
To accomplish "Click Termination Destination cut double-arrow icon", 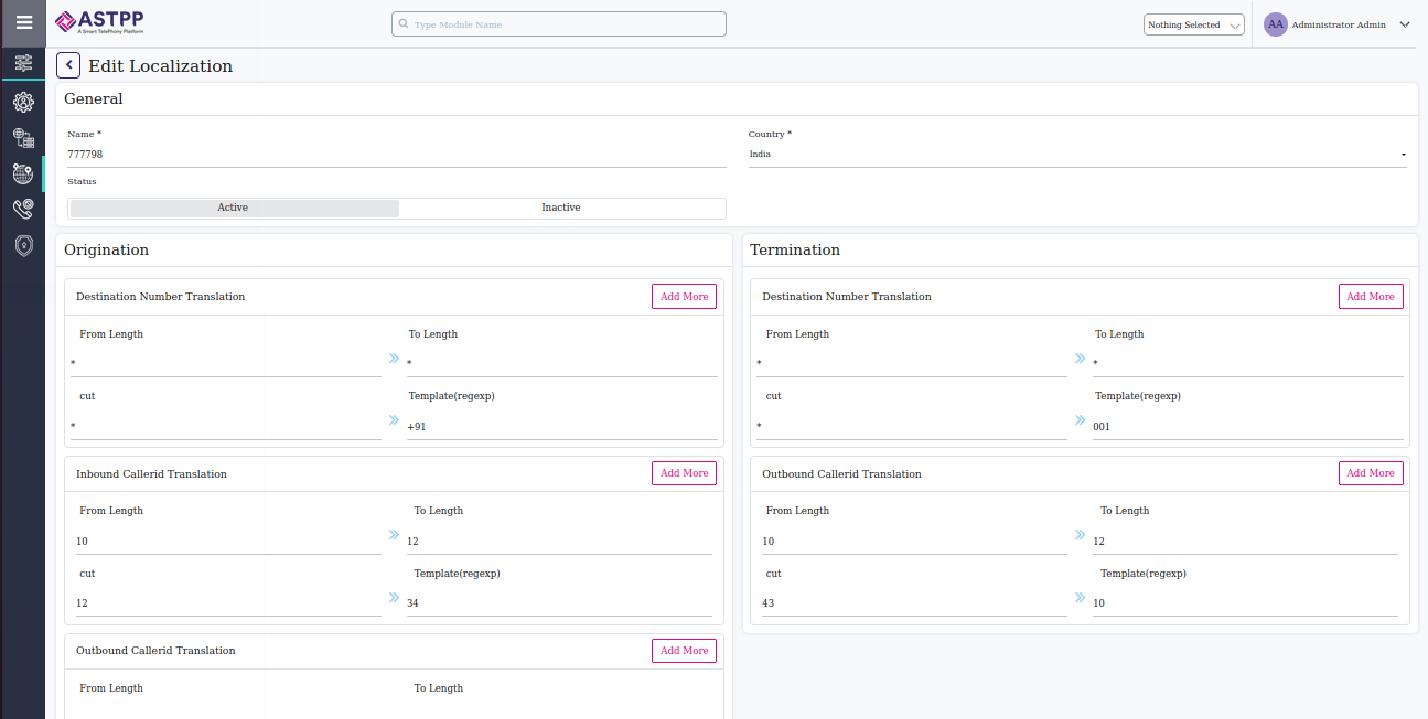I will click(1079, 420).
